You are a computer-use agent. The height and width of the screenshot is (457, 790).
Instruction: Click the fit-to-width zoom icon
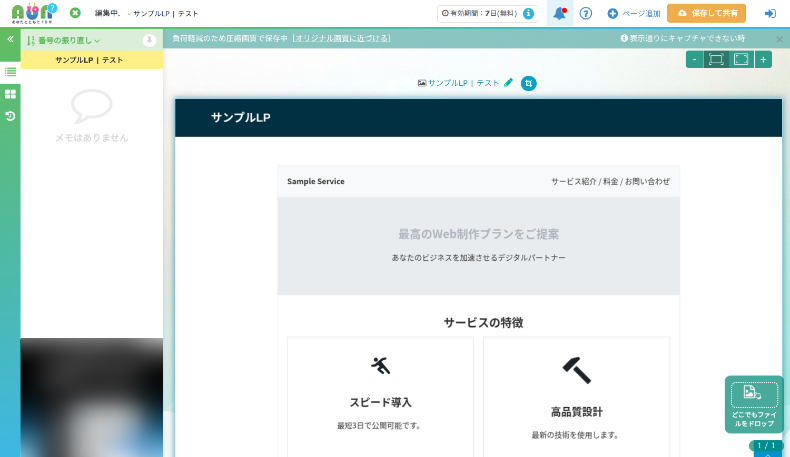716,59
